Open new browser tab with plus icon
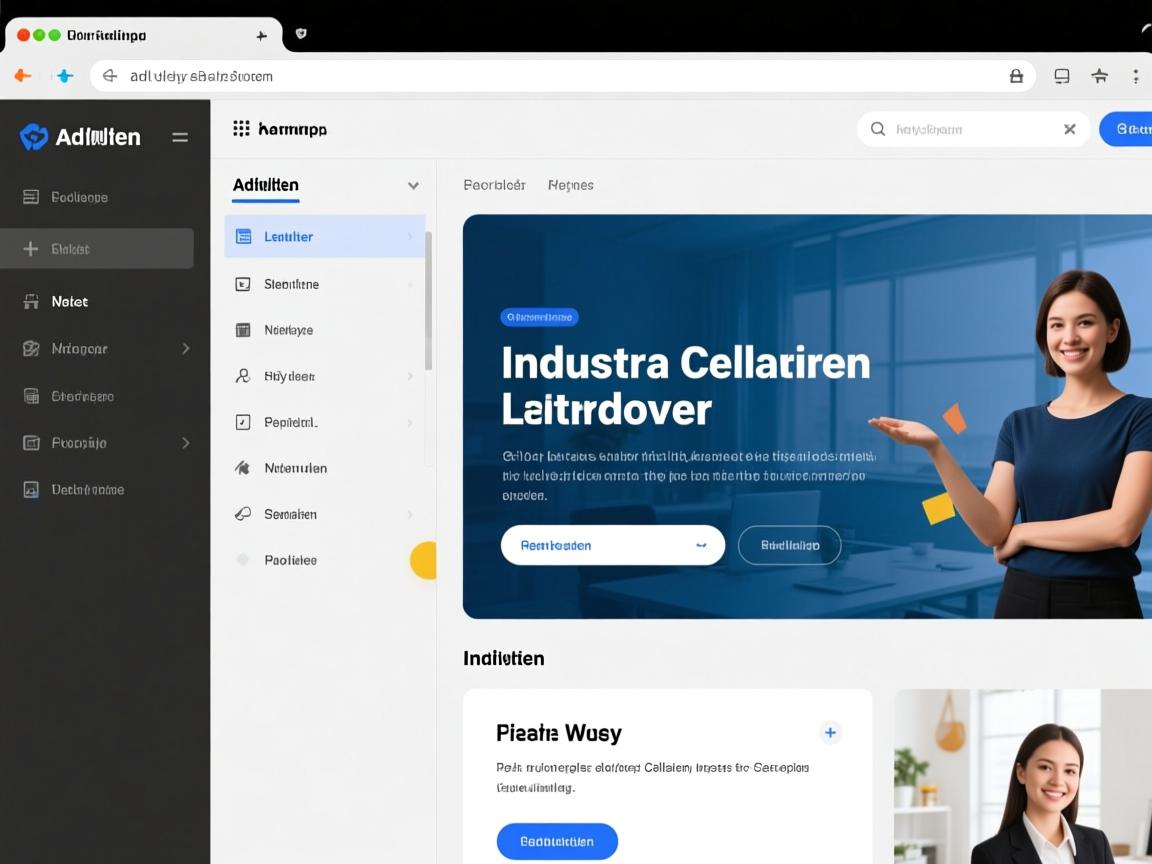 click(262, 35)
